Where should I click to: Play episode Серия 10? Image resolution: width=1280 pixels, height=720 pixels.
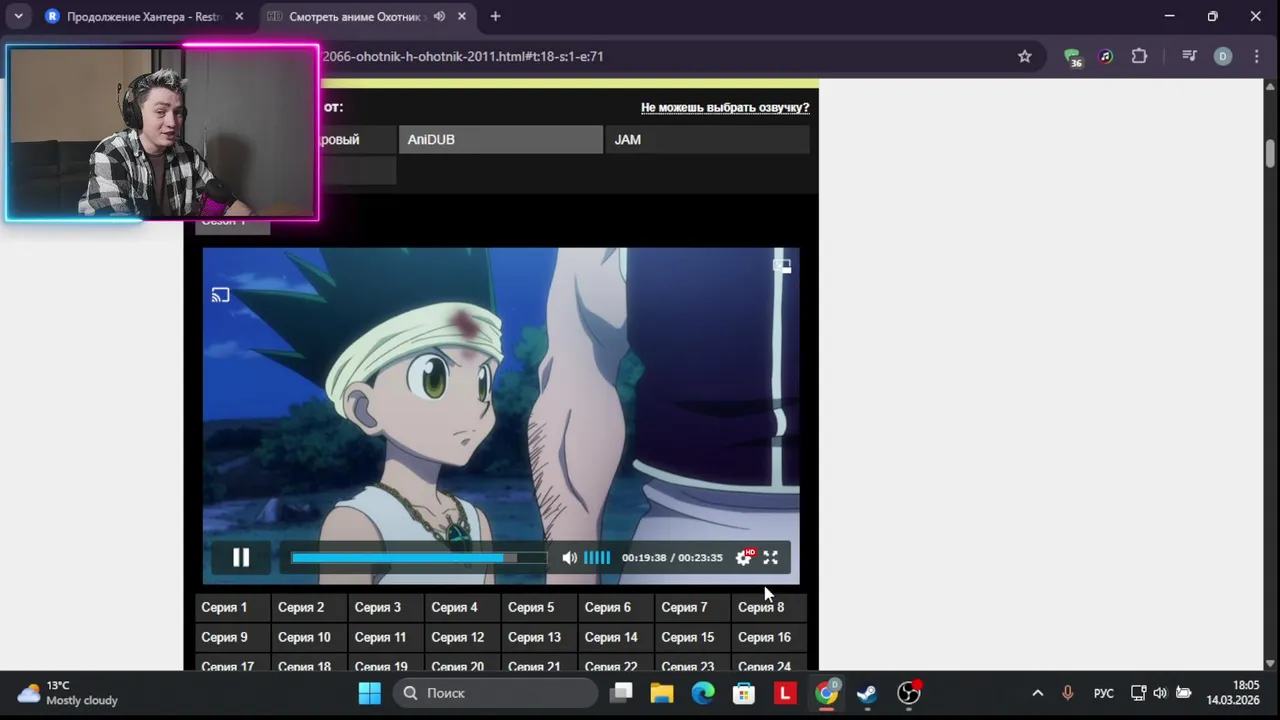309,637
